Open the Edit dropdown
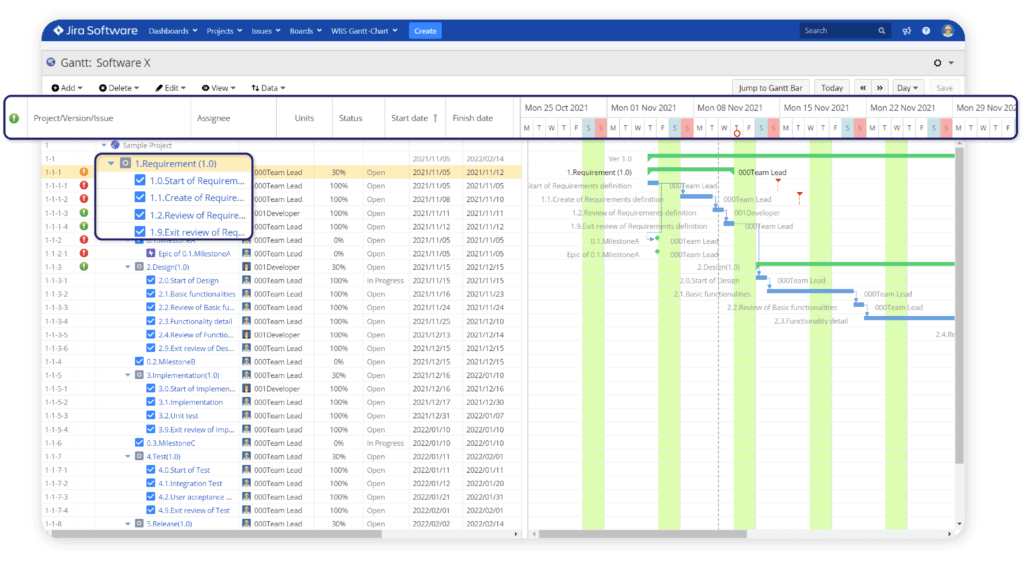 (x=170, y=88)
